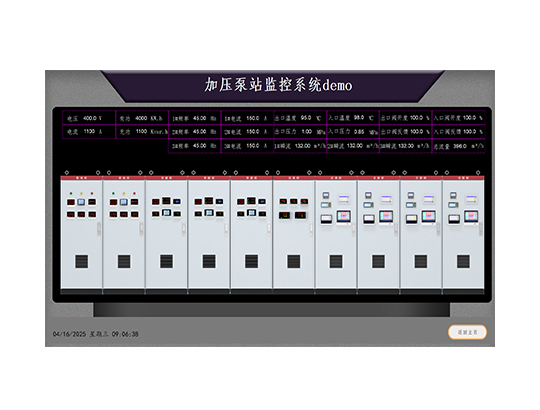Select the 出口阀开度 100.0 % field
Image resolution: width=540 pixels, height=410 pixels.
(405, 118)
